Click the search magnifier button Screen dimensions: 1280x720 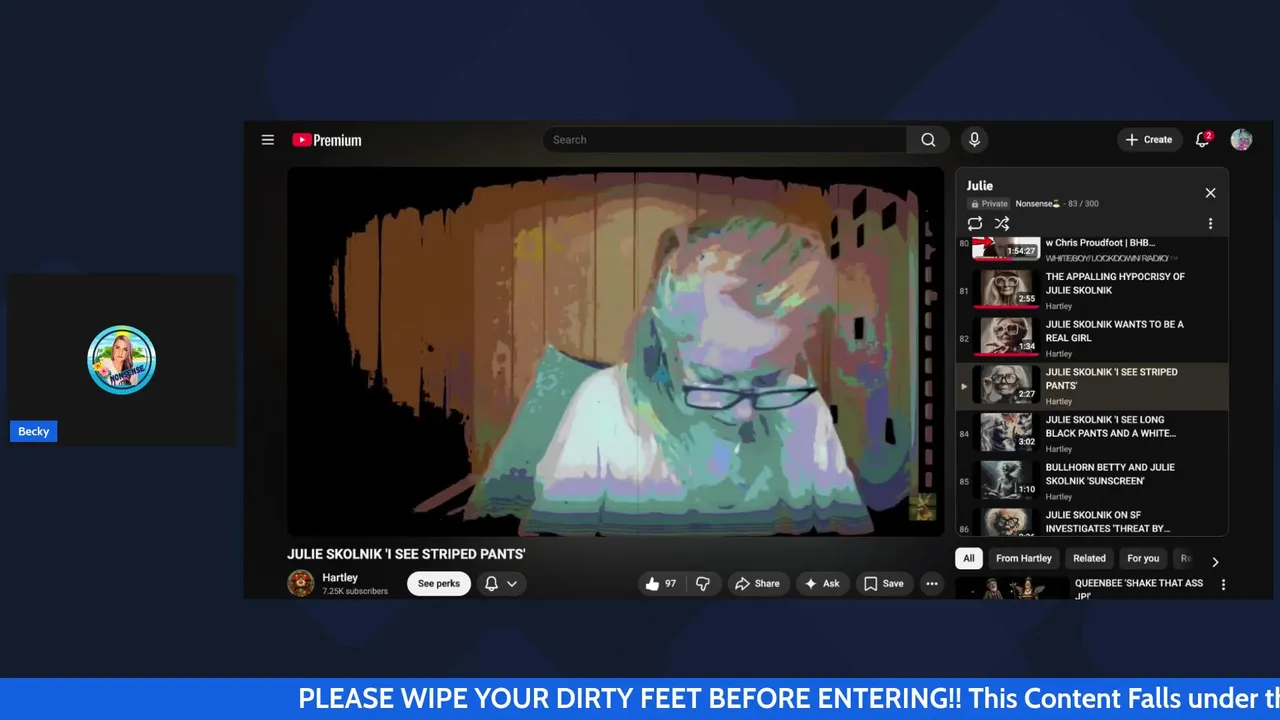click(928, 140)
